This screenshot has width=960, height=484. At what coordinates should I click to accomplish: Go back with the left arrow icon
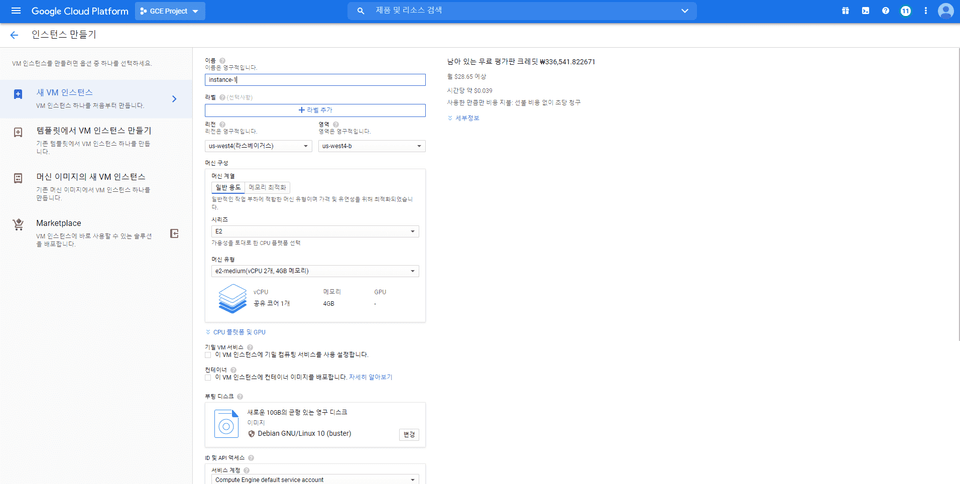tap(14, 35)
